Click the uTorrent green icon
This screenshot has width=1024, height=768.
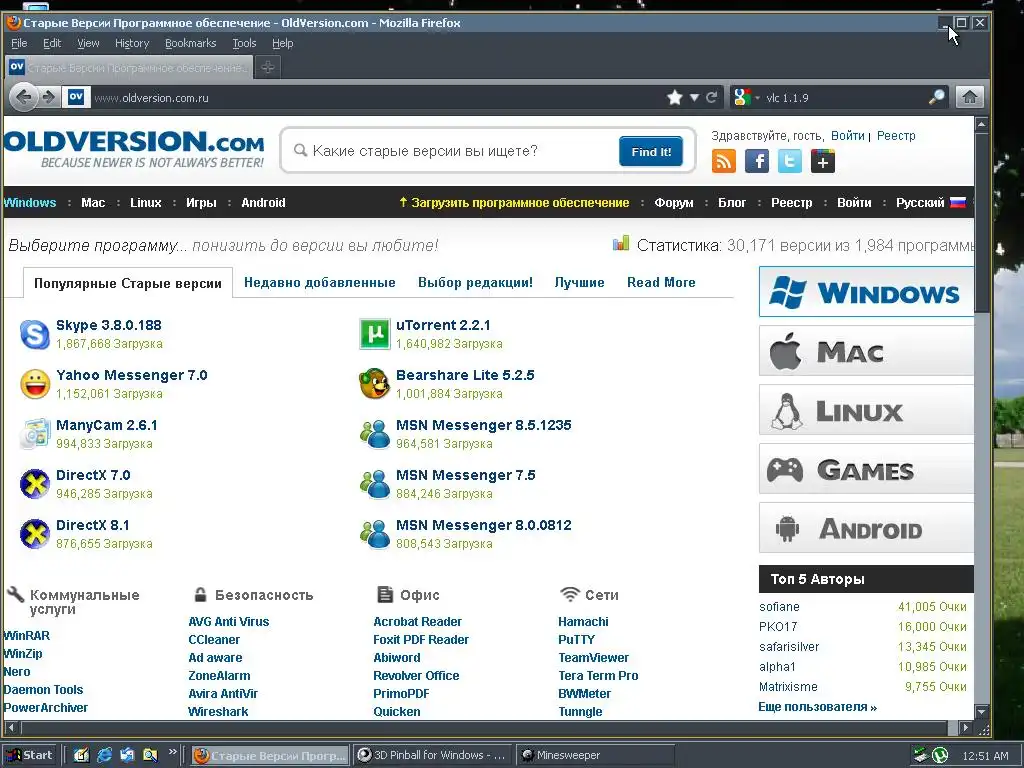click(375, 334)
